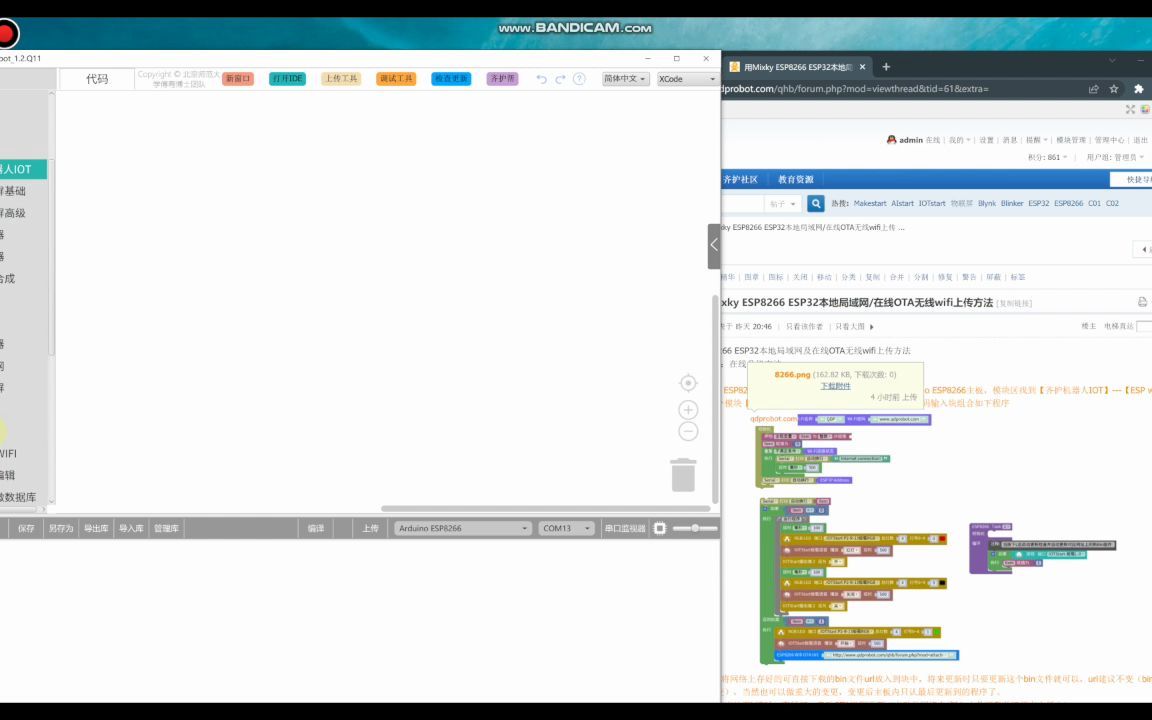Screen dimensions: 1152x720
Task: Open the help question mark icon
Action: coord(579,79)
